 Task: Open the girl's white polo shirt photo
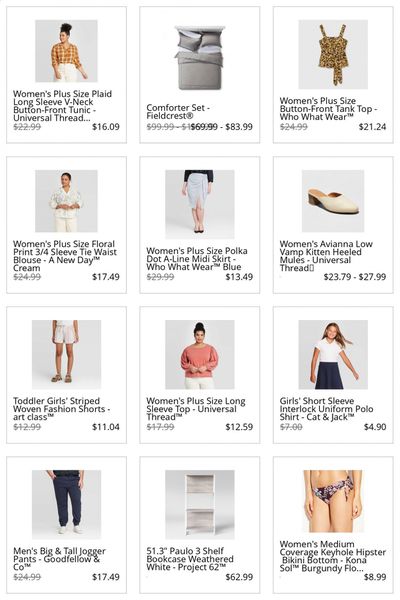(333, 355)
